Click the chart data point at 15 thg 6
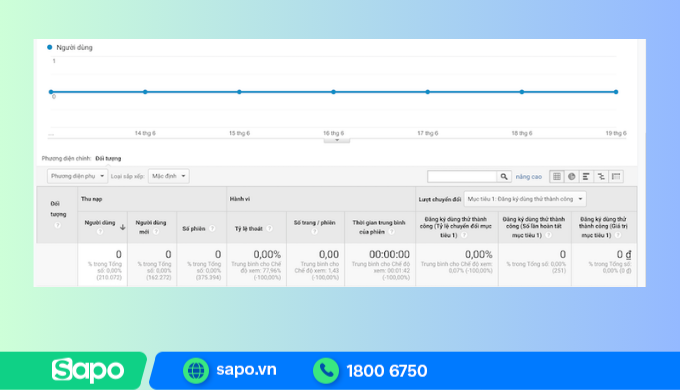The image size is (680, 390). 239,92
